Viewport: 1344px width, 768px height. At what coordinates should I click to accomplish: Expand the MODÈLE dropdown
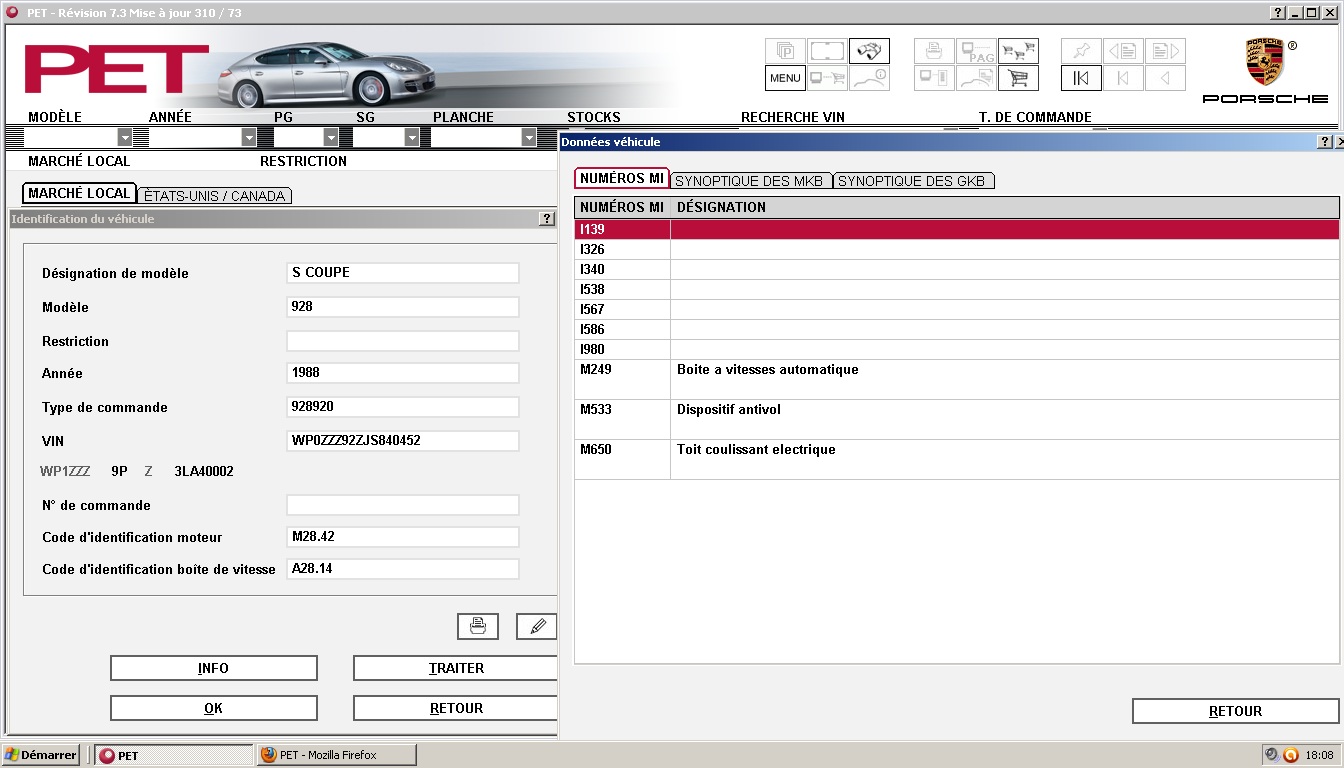pos(124,137)
